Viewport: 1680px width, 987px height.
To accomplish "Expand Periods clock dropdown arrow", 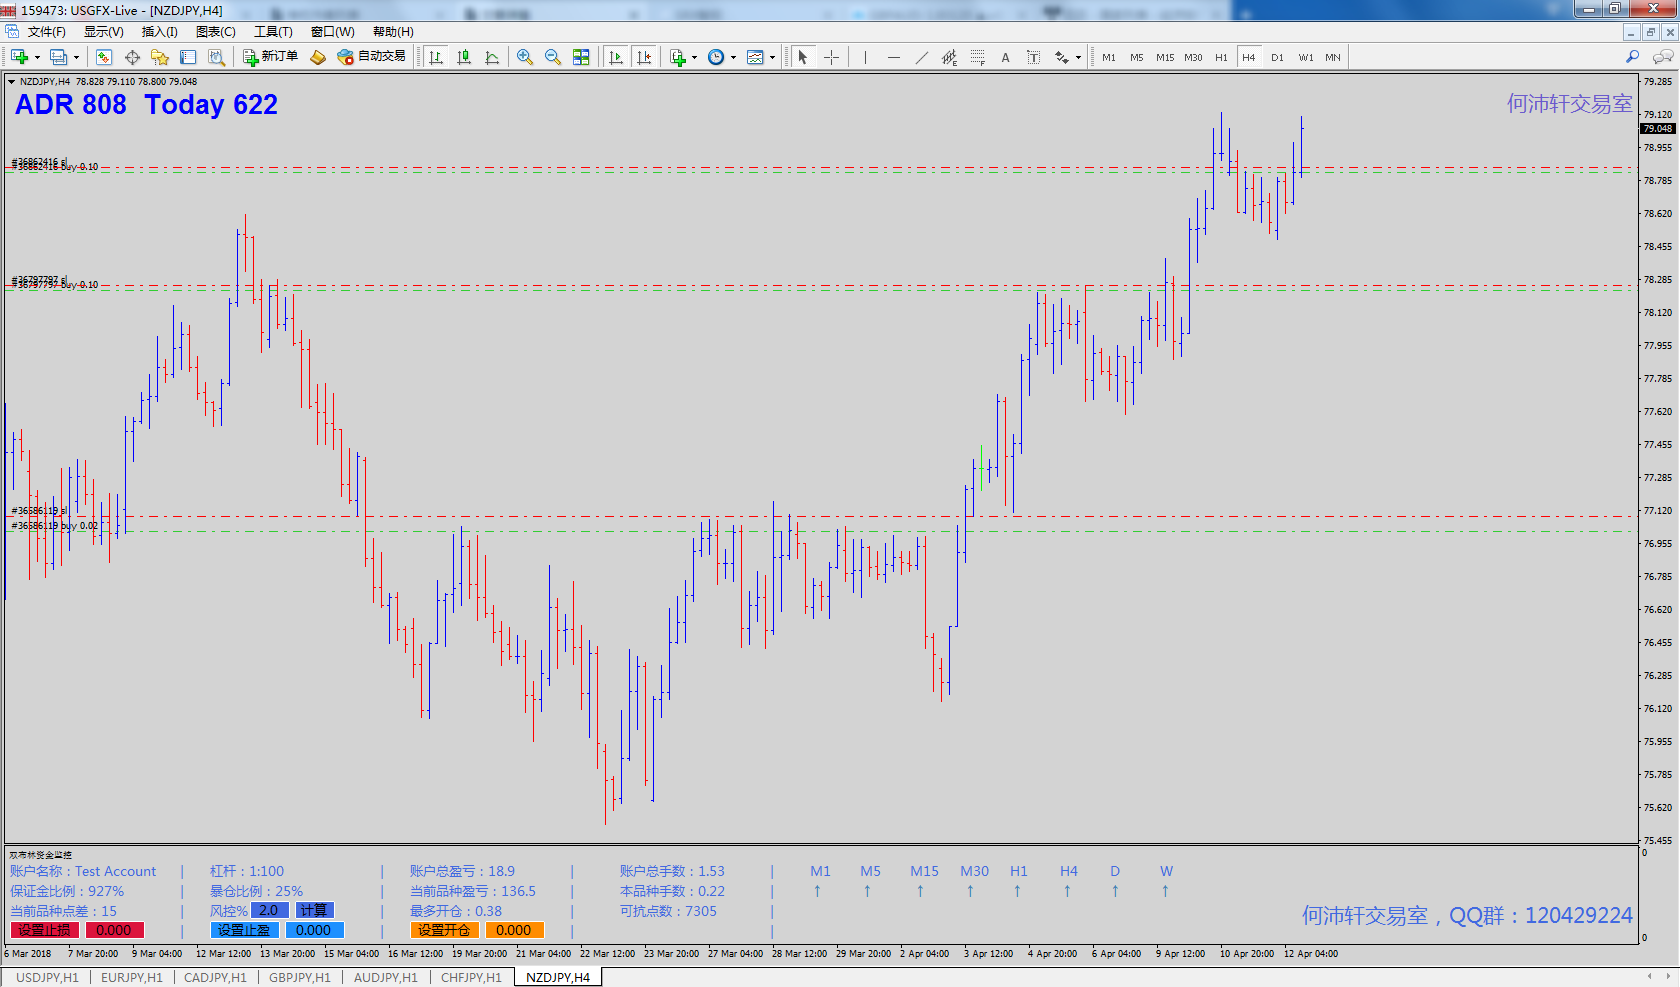I will 733,58.
